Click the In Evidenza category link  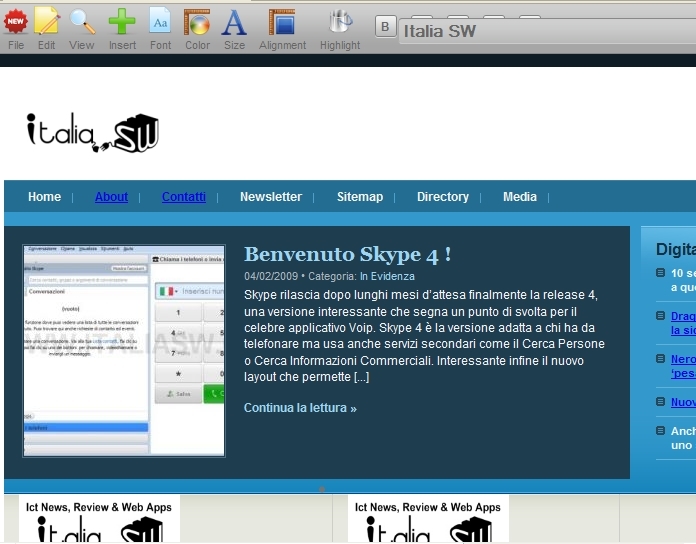[387, 276]
